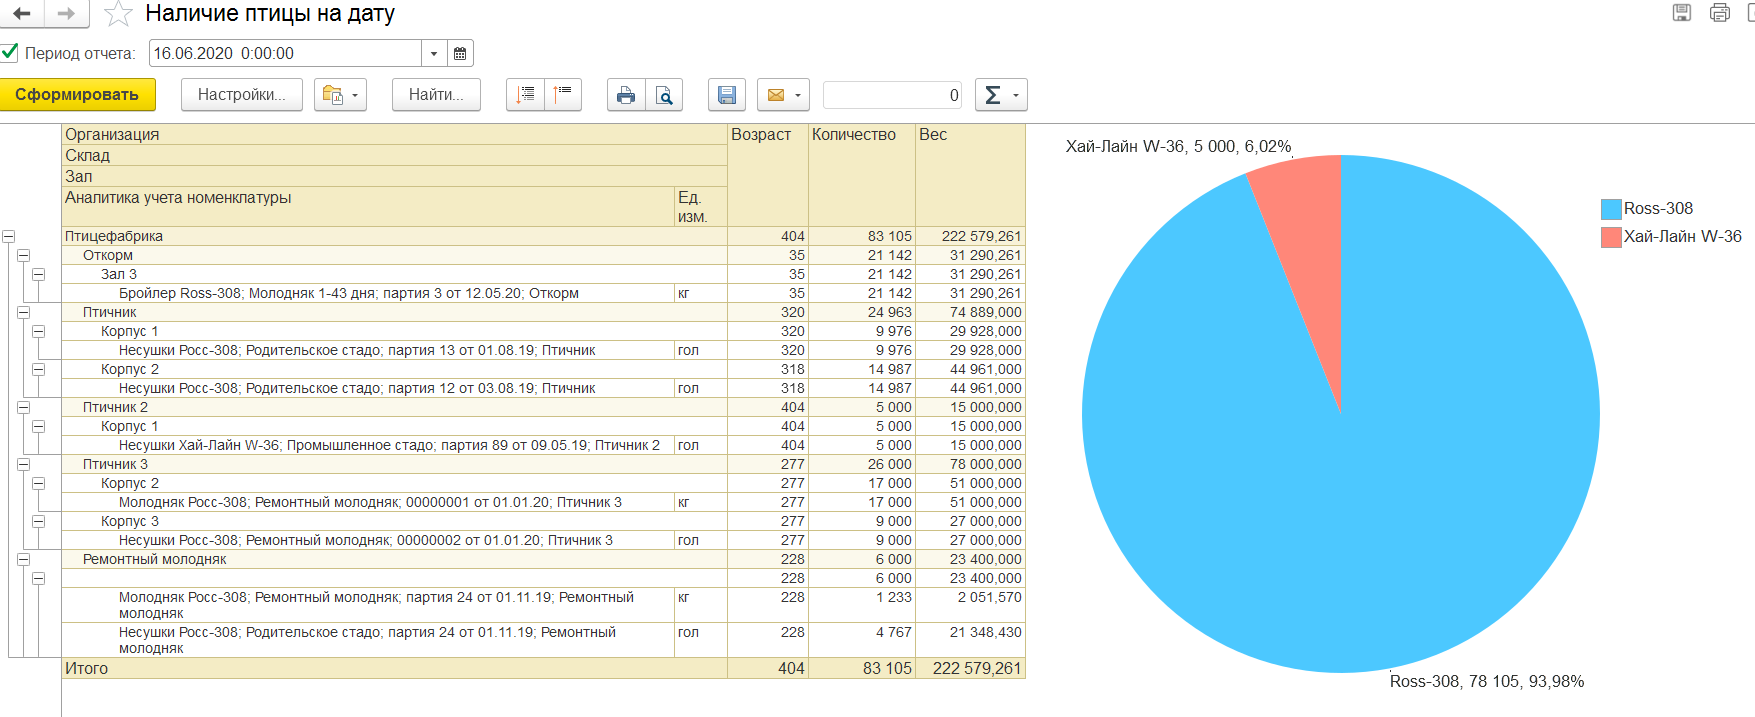The width and height of the screenshot is (1755, 717).
Task: Add report to favorites with star icon
Action: point(118,14)
